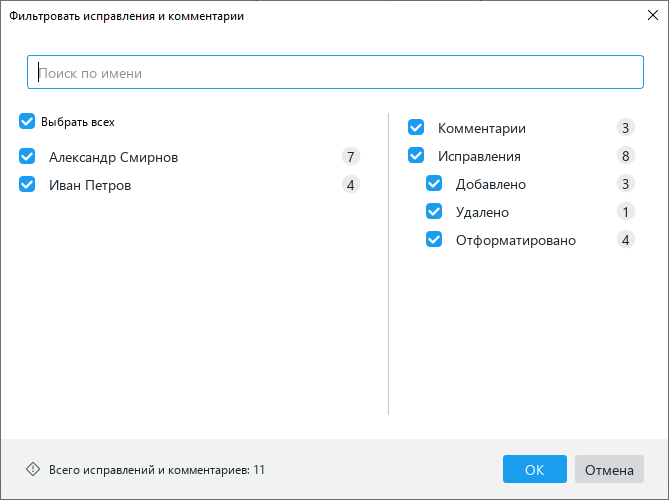Viewport: 669px width, 500px height.
Task: Click the count badge 7 for Александр Смирнов
Action: 350,157
